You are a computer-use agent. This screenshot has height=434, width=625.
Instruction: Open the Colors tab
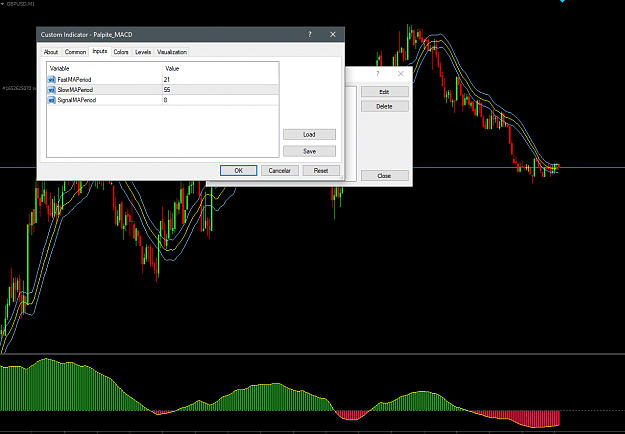point(121,52)
